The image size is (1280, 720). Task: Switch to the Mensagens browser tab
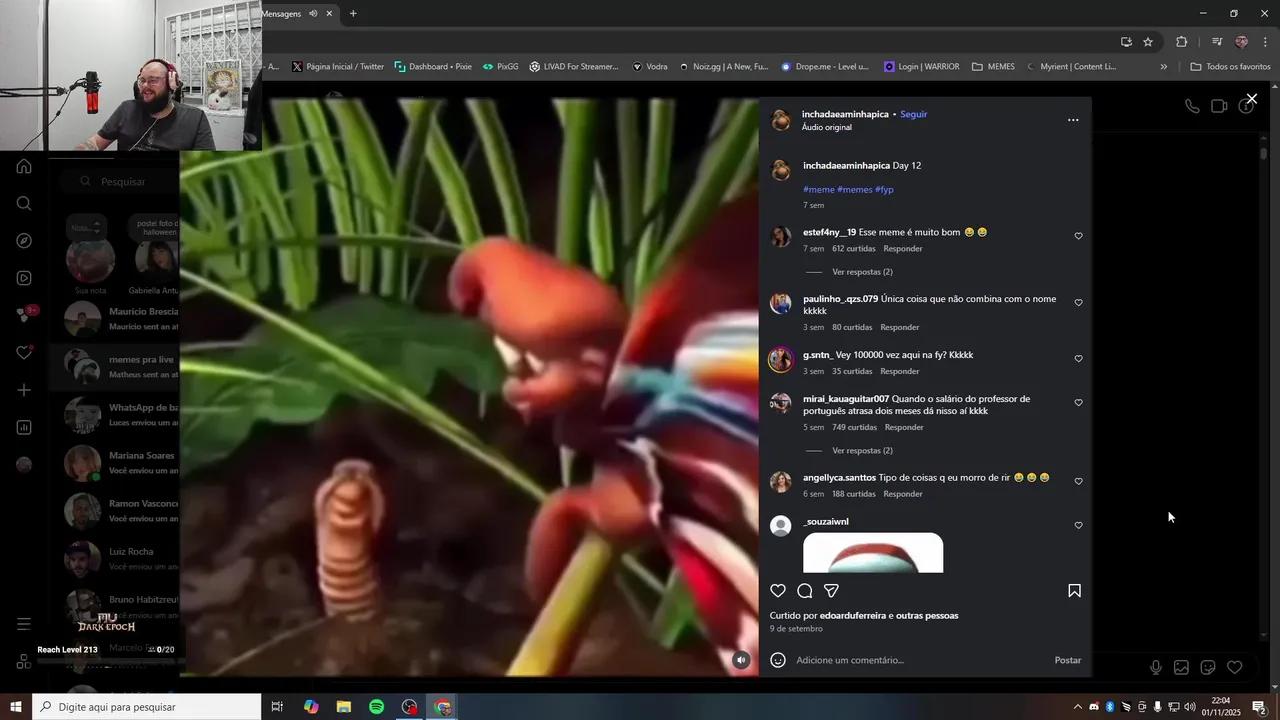point(282,13)
